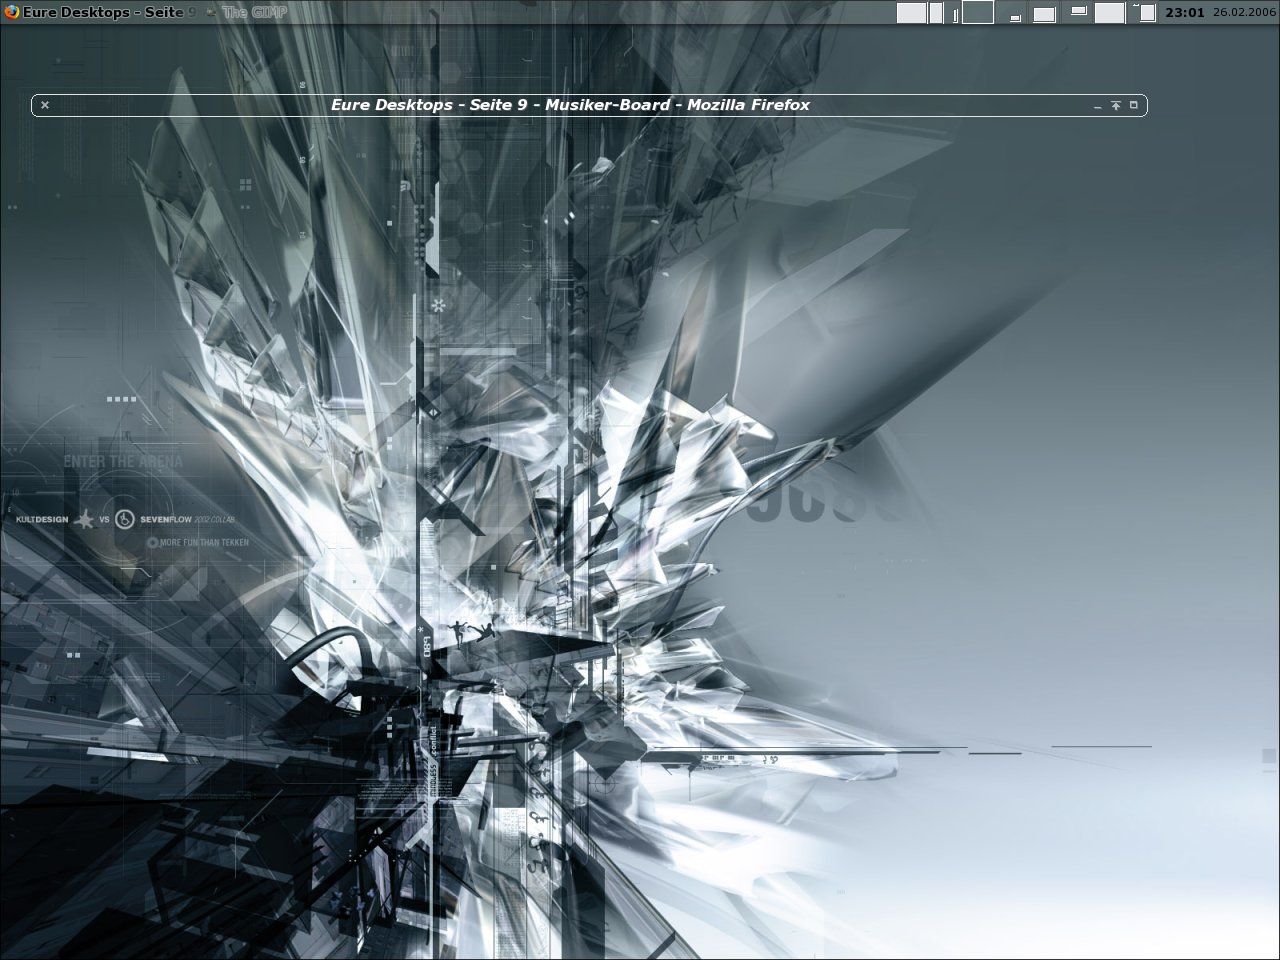Maximize the Mozilla Firefox window
Screen dimensions: 1280x960
click(x=1134, y=104)
